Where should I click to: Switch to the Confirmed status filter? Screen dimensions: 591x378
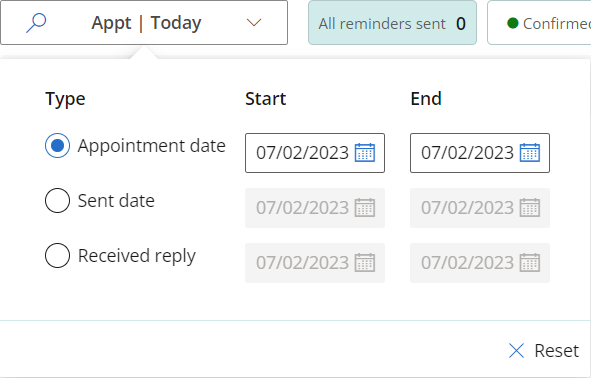pyautogui.click(x=539, y=23)
